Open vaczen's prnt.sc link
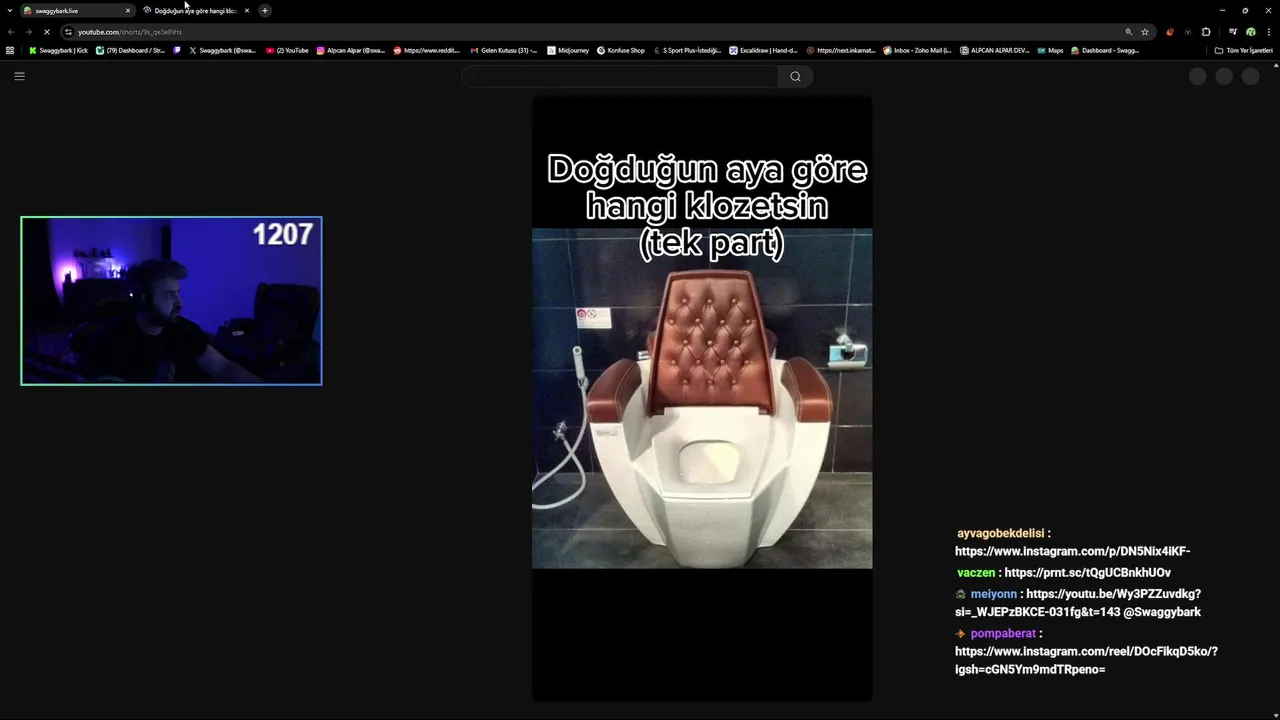 pyautogui.click(x=1087, y=573)
